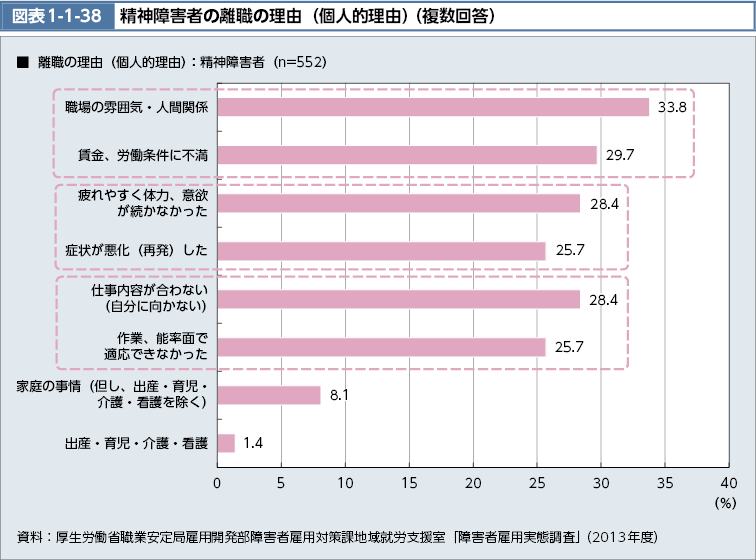The image size is (756, 560).
Task: Select the short bar for 出産・育児・介護・看護
Action: (226, 443)
